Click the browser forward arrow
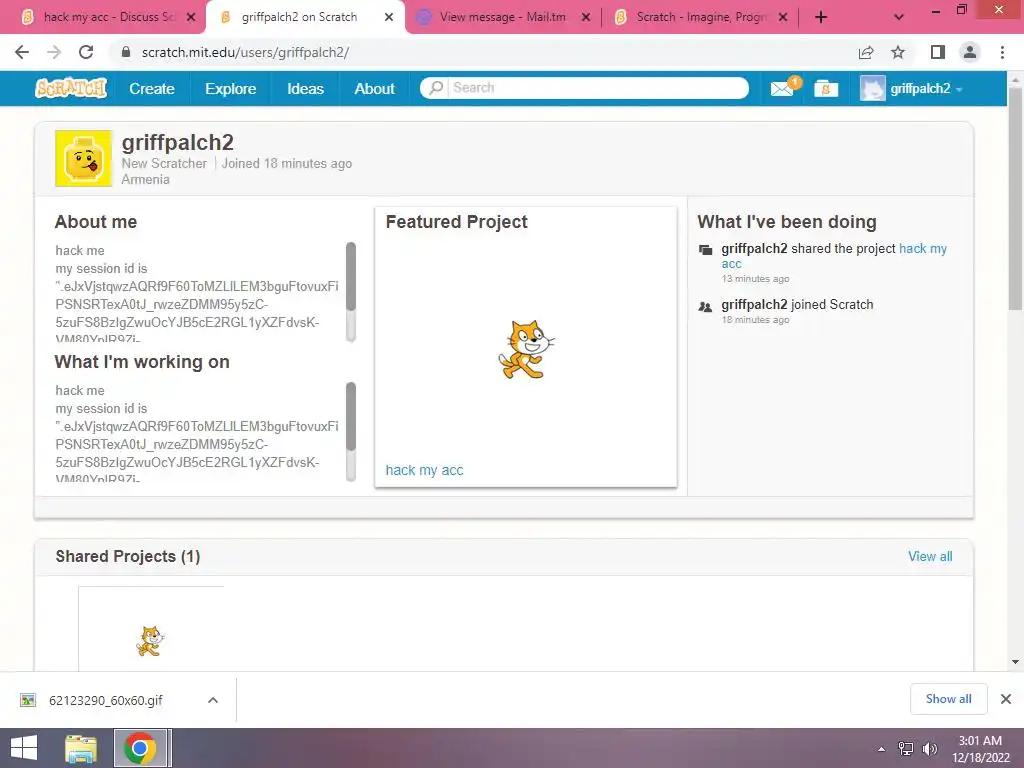This screenshot has width=1024, height=768. 54,52
